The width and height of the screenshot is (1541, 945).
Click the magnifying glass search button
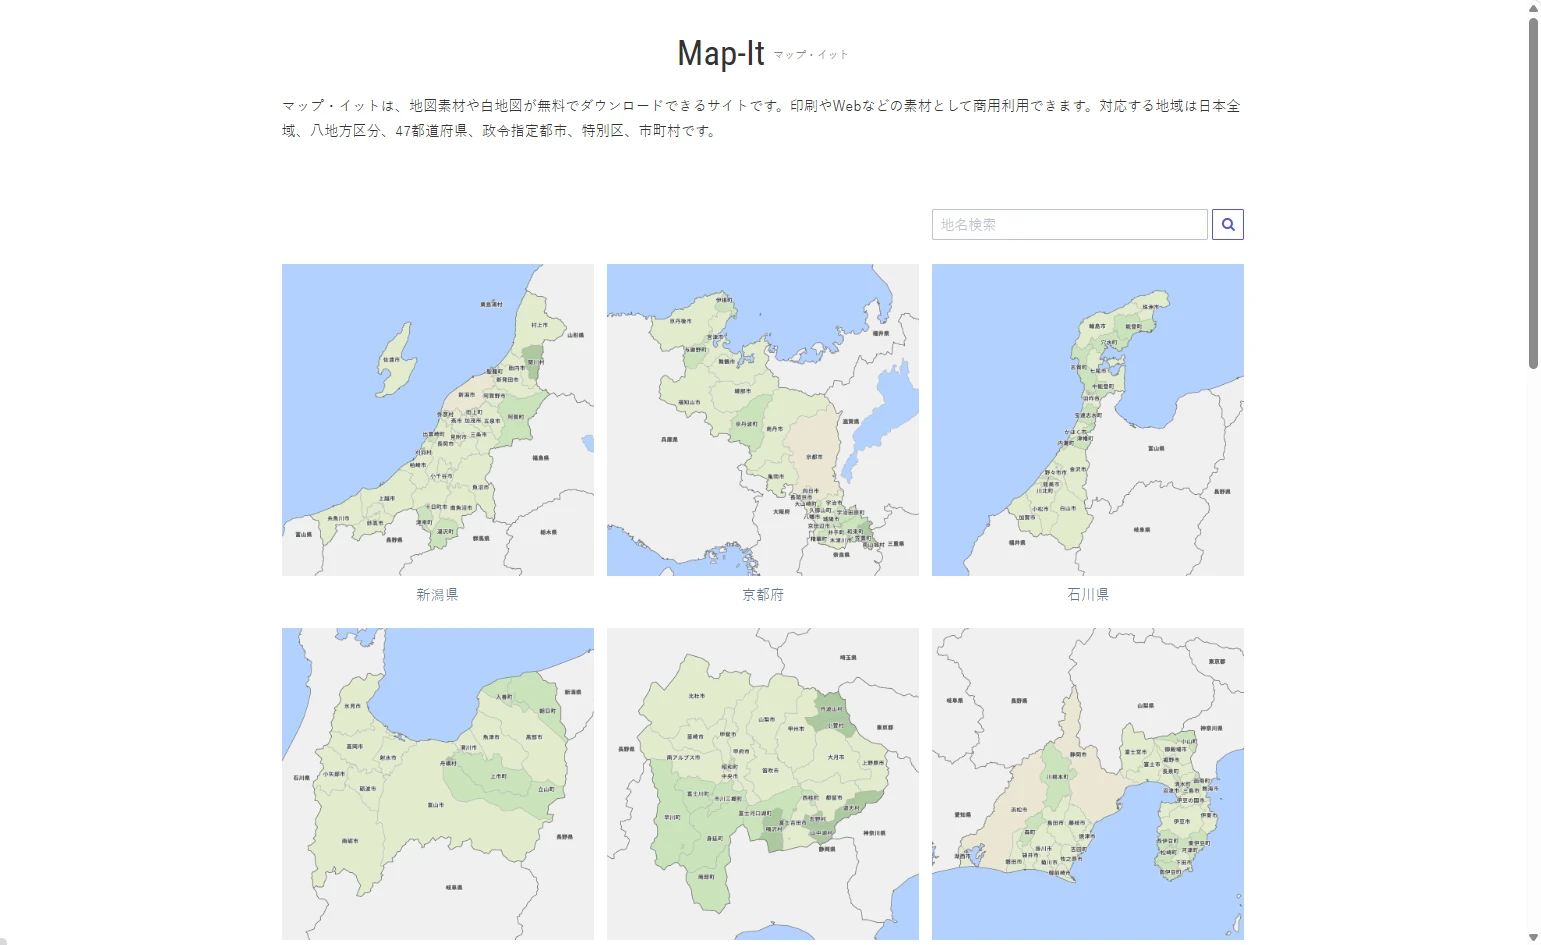[1227, 224]
